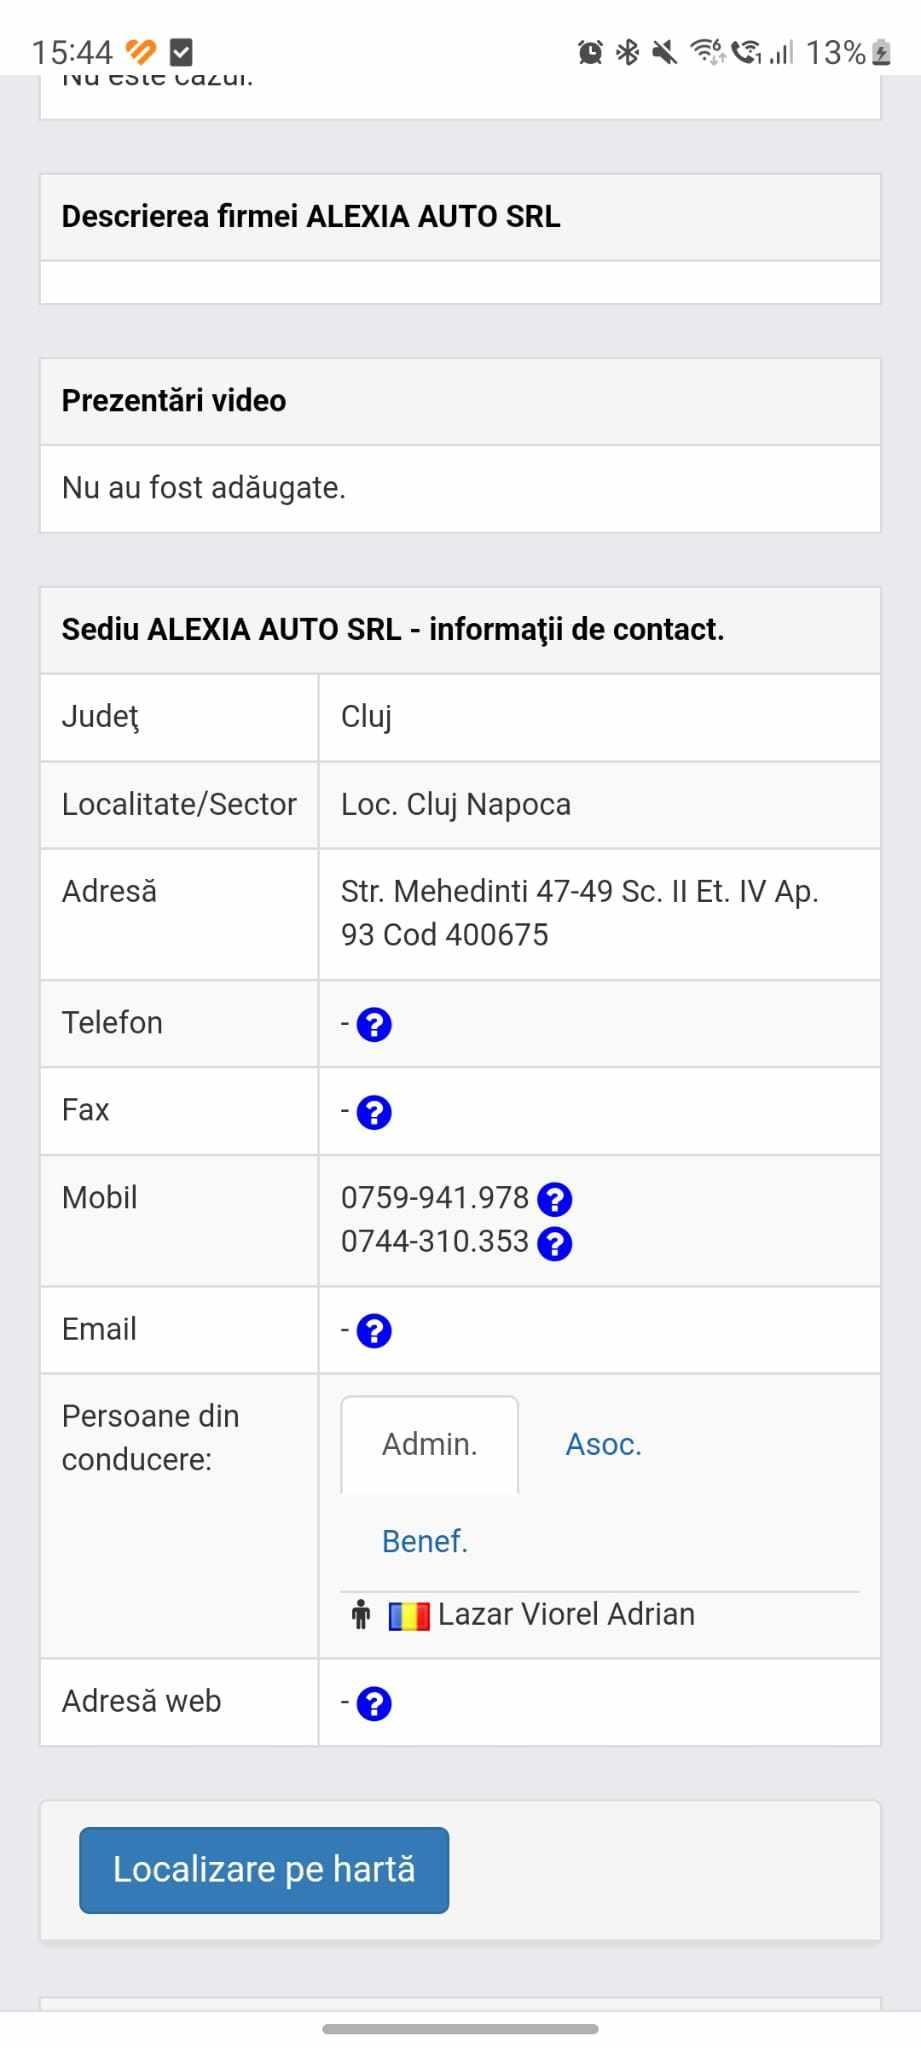Click the question mark icon in Email row

pos(374,1331)
